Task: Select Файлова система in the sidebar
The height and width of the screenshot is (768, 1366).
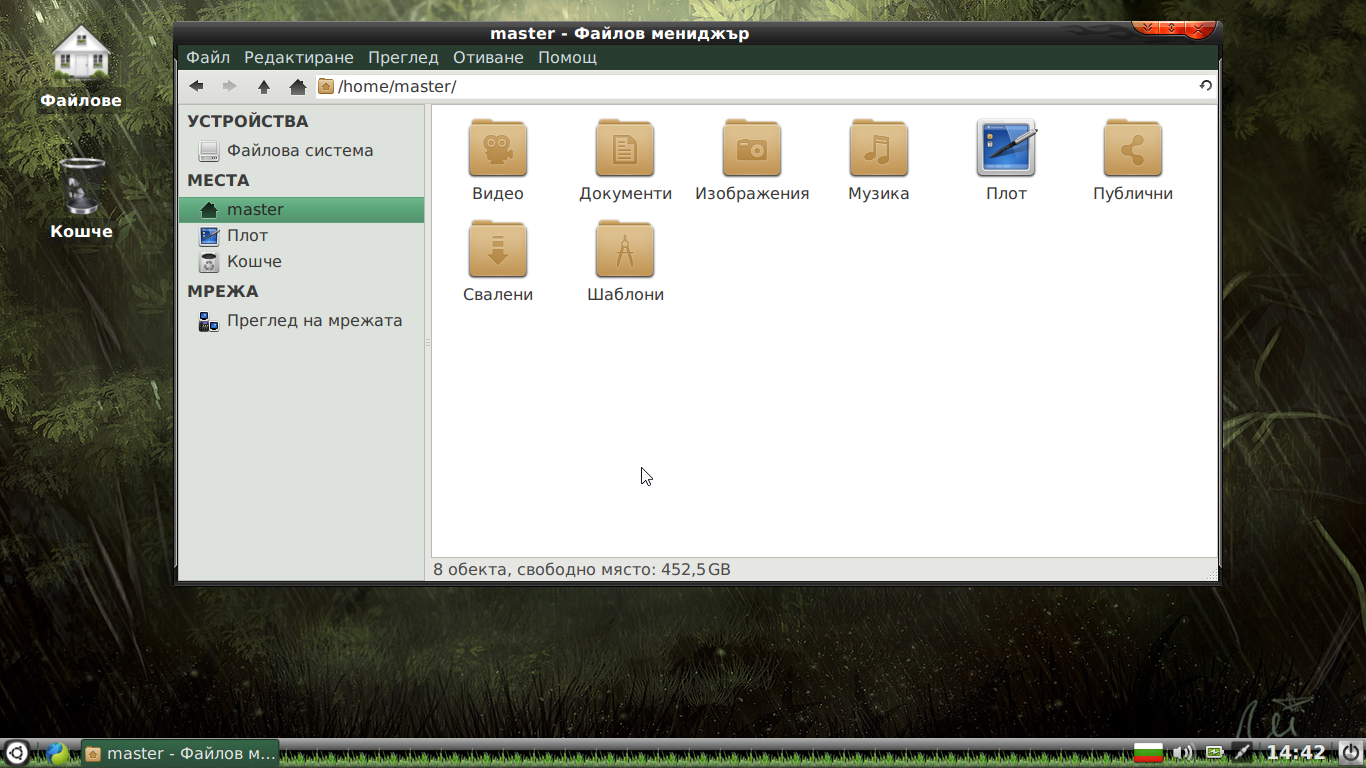Action: pos(301,151)
